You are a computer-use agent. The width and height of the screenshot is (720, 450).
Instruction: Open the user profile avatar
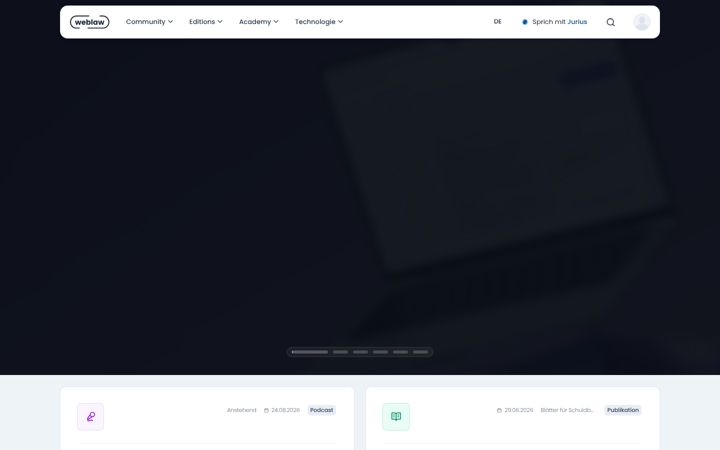pos(641,22)
